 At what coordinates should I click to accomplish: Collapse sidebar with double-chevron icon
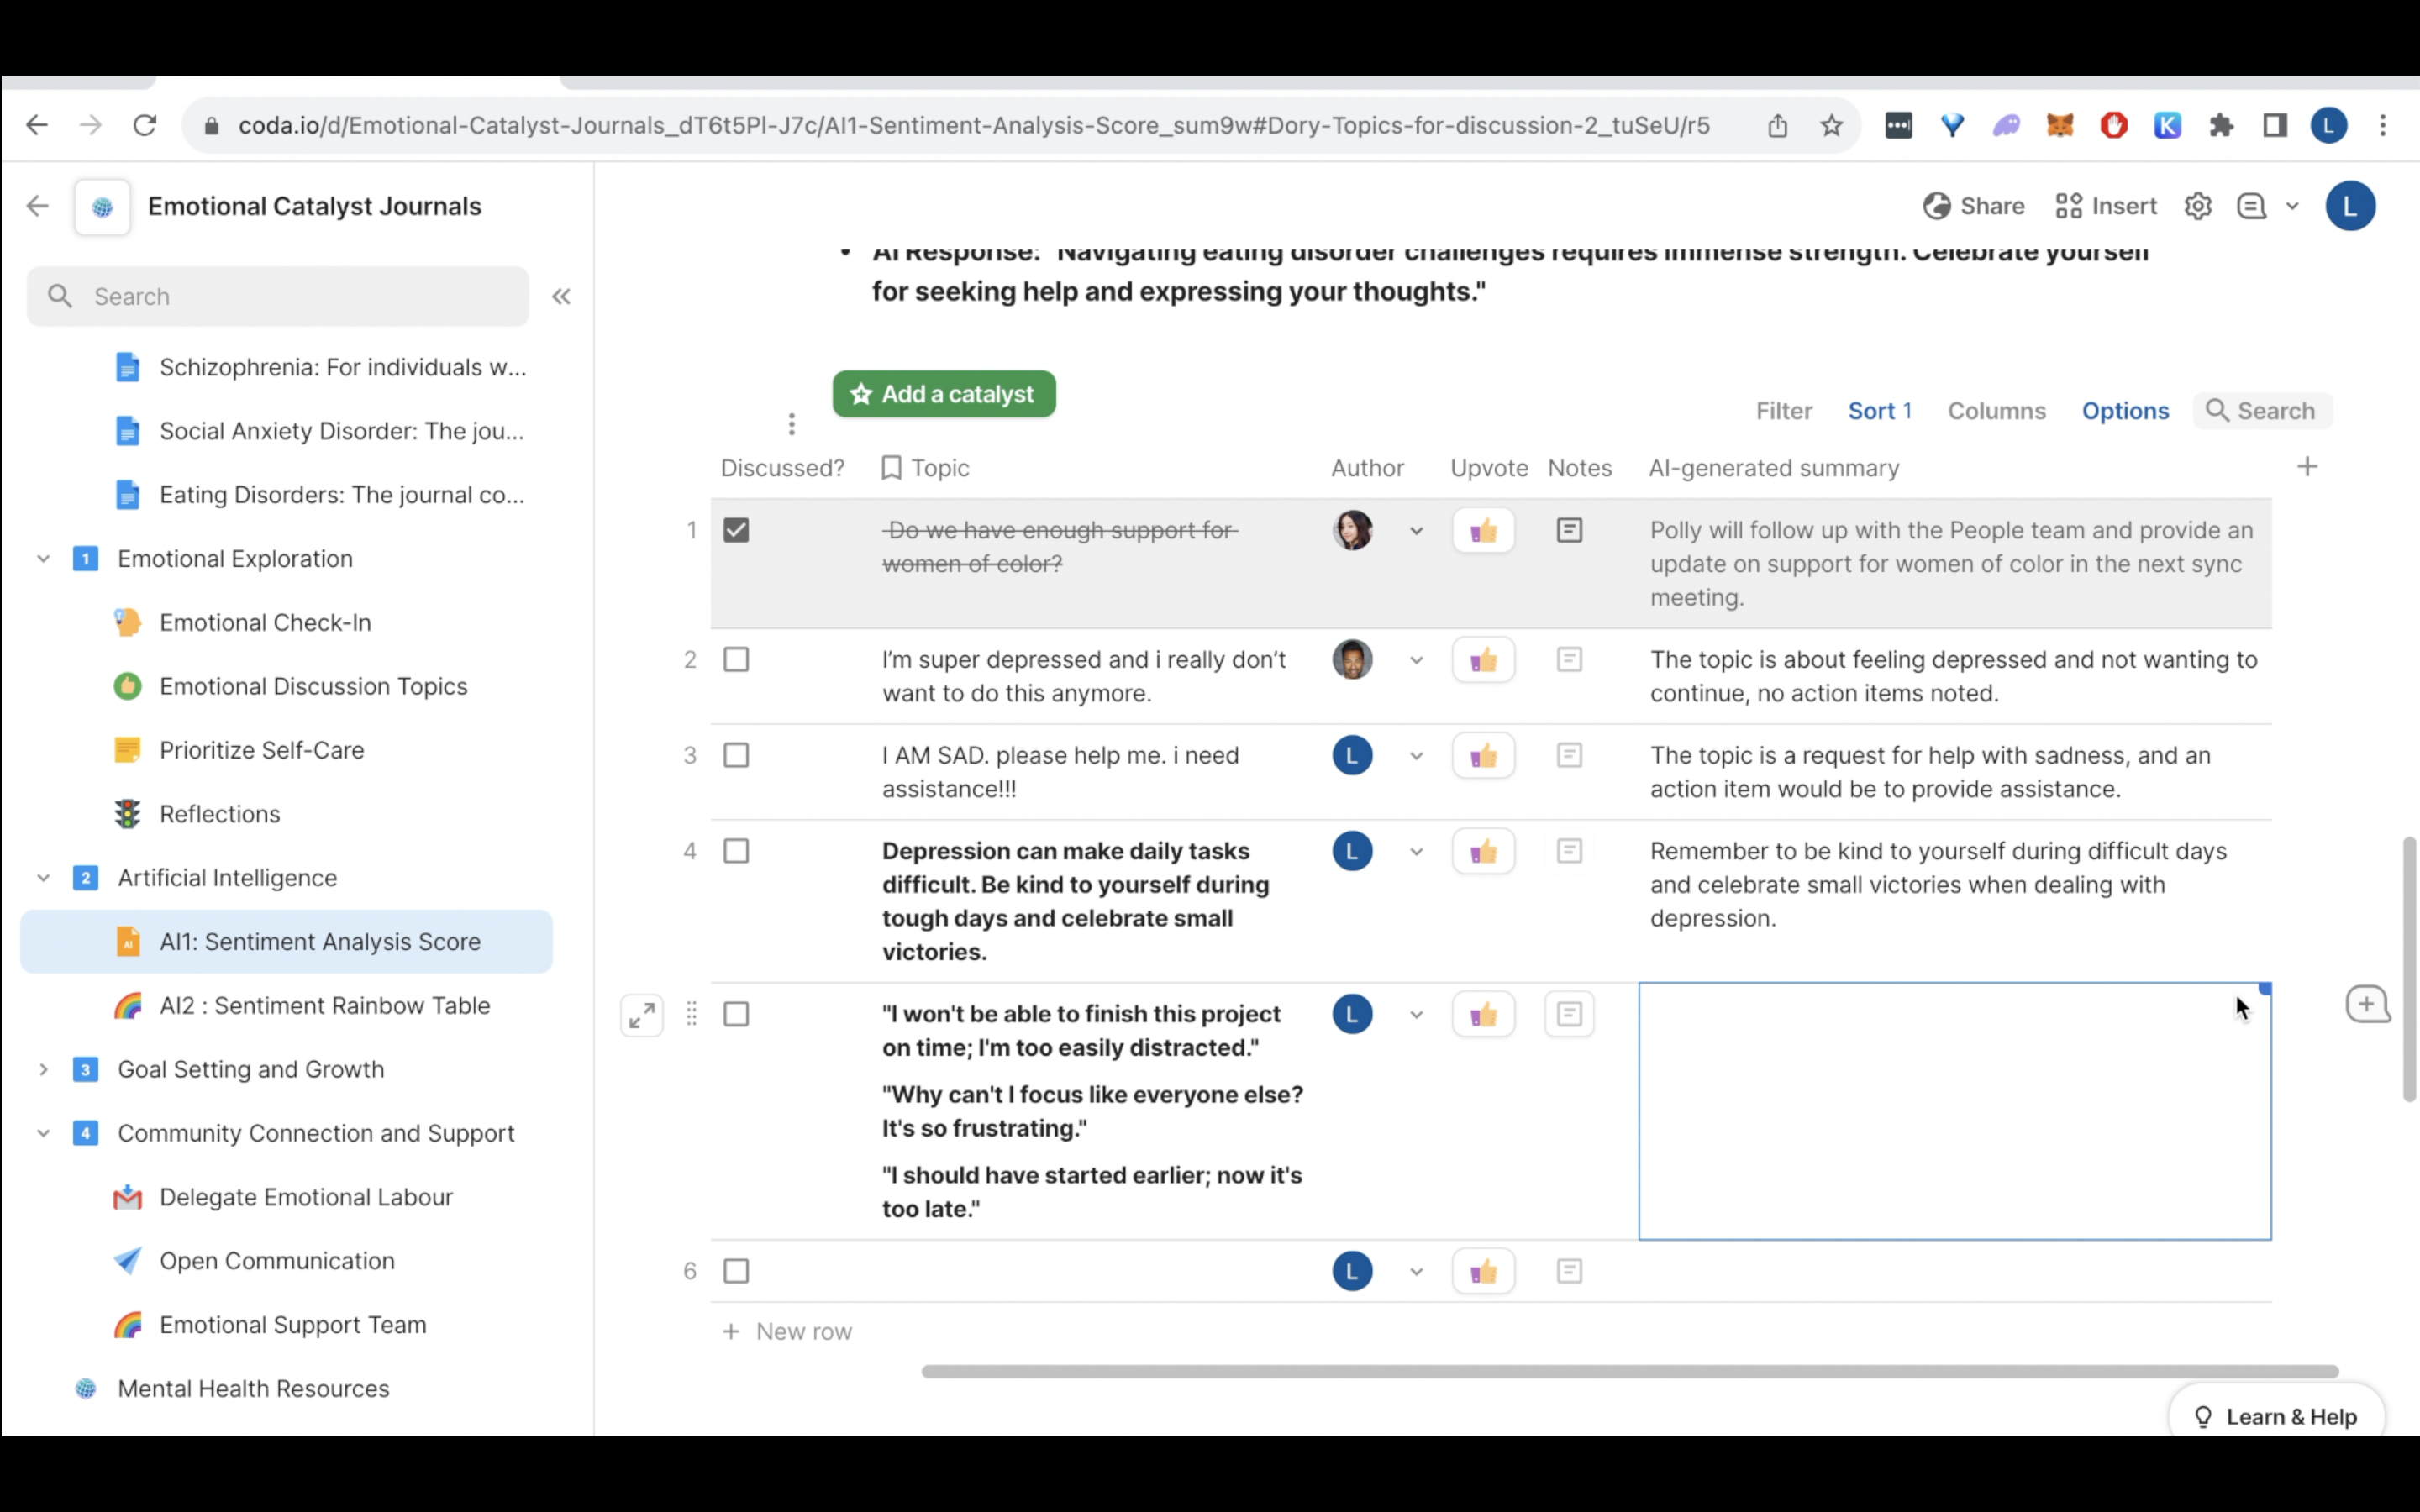click(x=561, y=297)
